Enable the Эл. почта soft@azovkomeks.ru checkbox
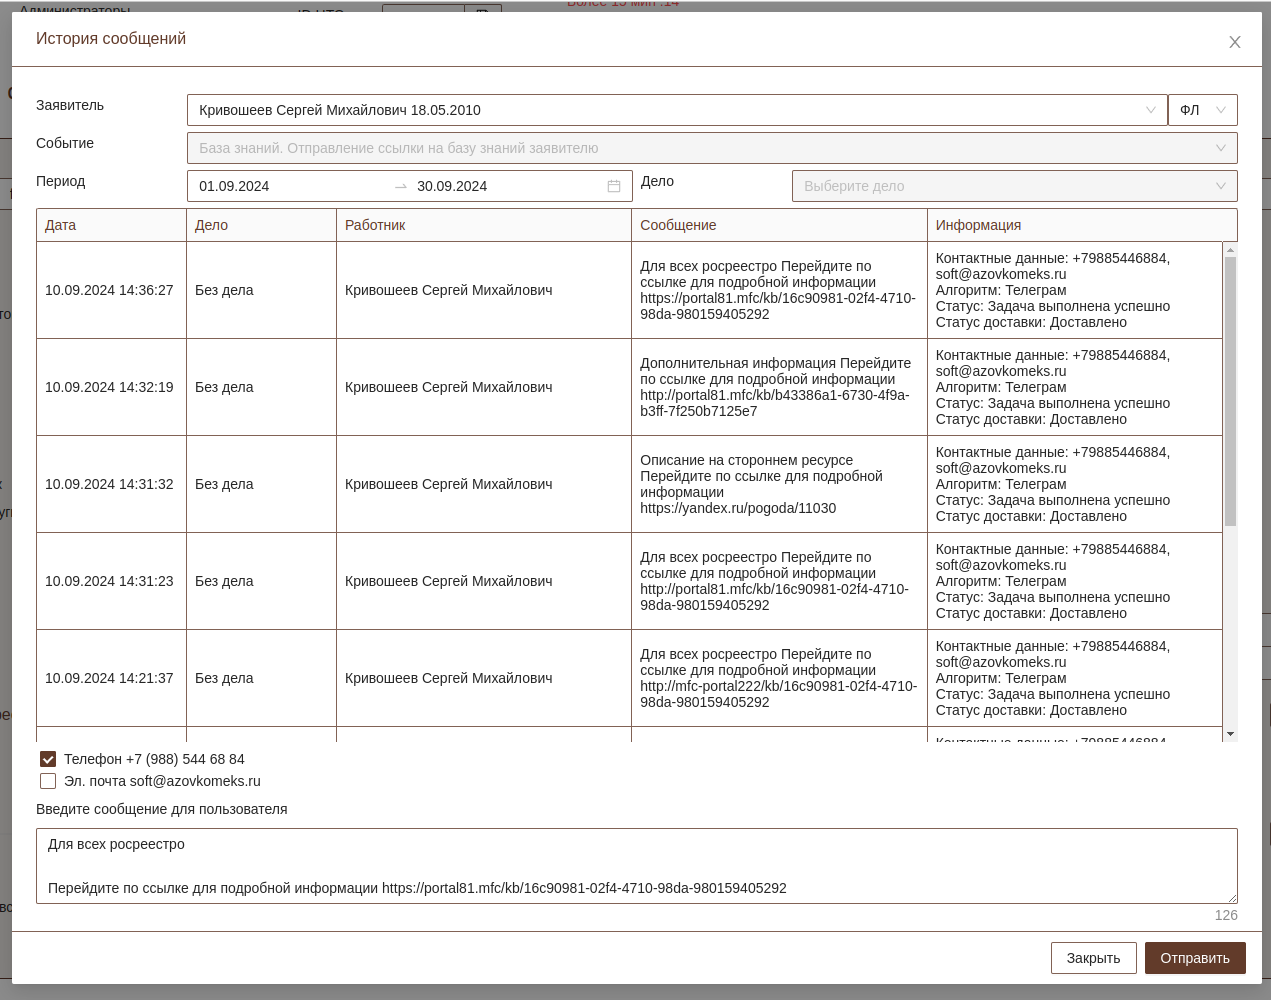The width and height of the screenshot is (1271, 1000). [x=48, y=781]
